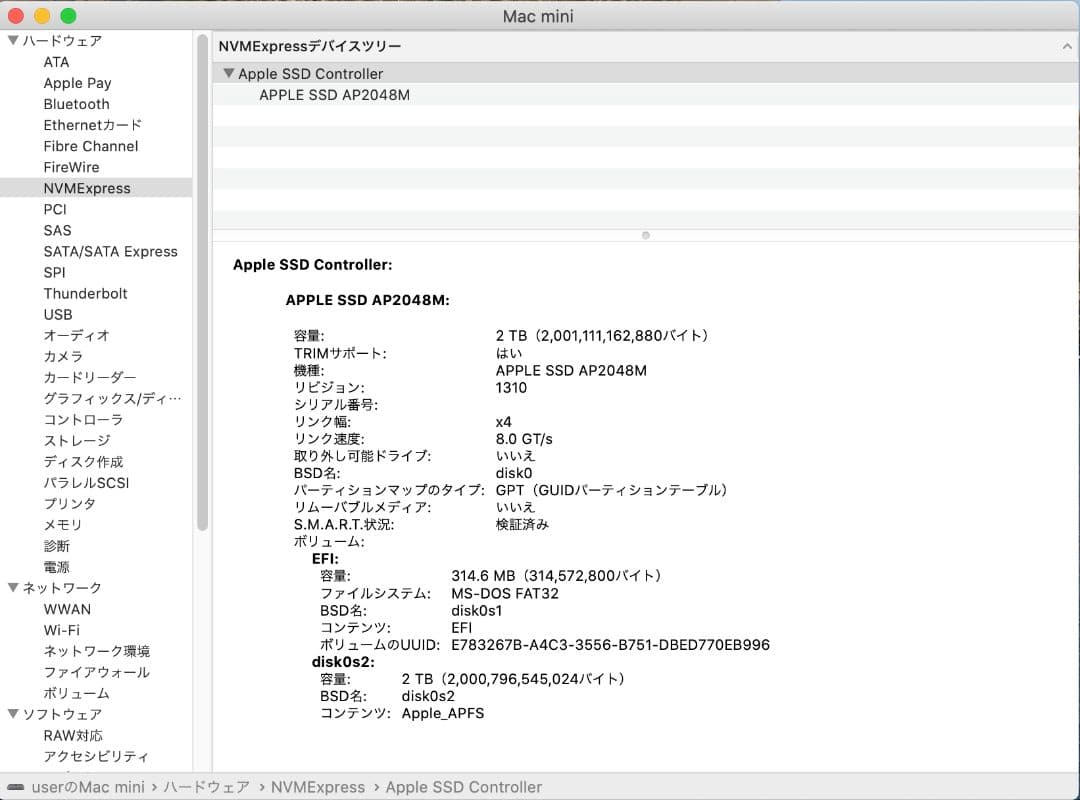Open the Apple Pay sidebar item

point(77,83)
